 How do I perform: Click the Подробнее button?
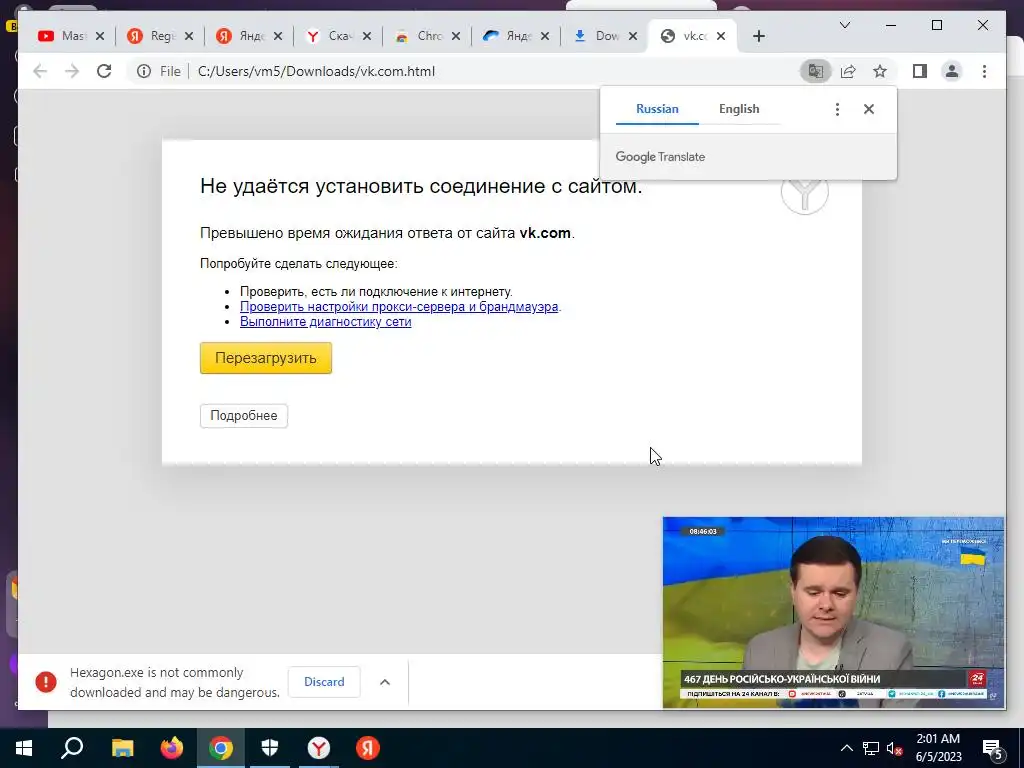pyautogui.click(x=244, y=415)
